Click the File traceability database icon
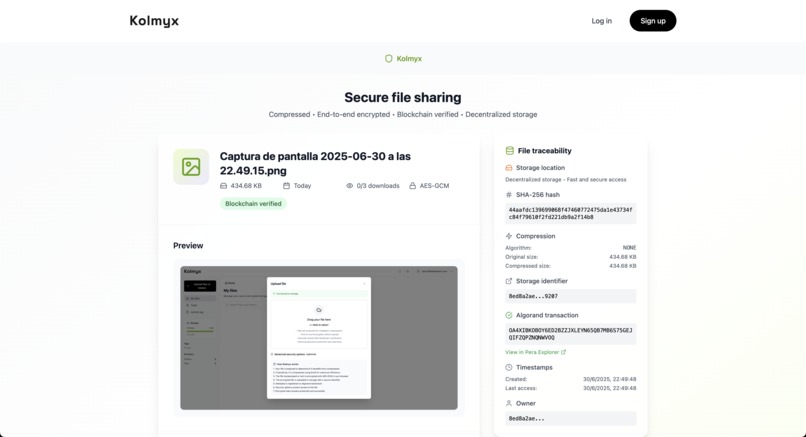Image resolution: width=806 pixels, height=437 pixels. 509,151
